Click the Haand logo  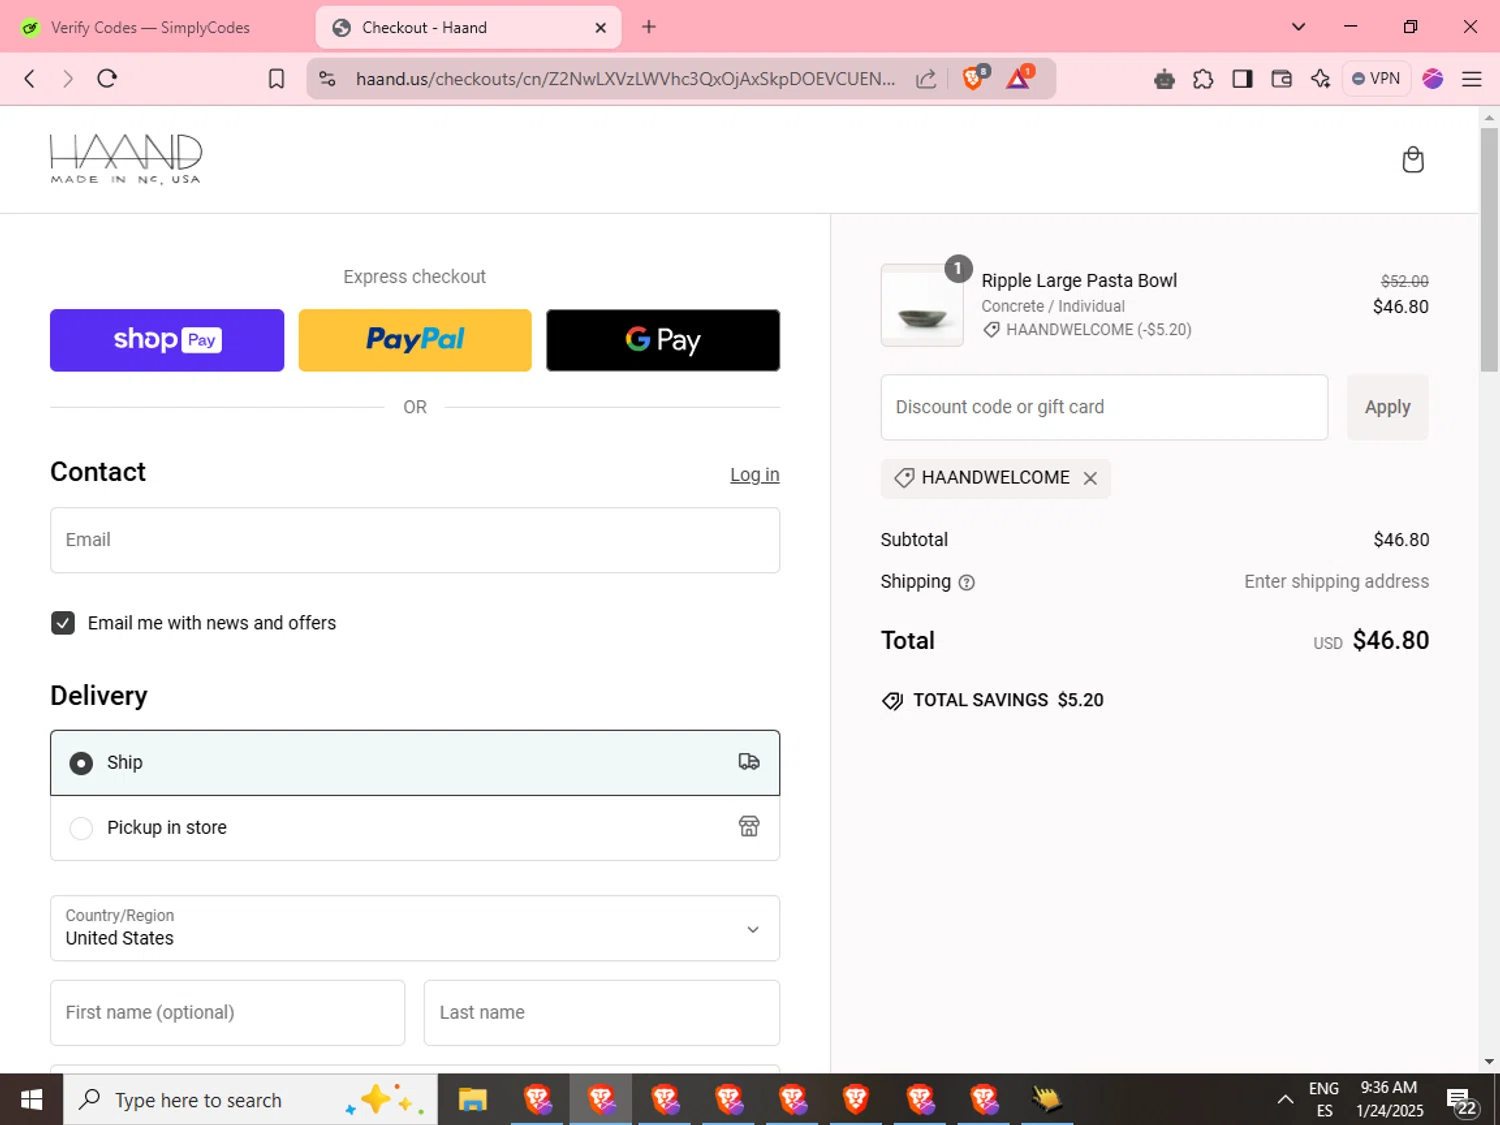(x=126, y=159)
